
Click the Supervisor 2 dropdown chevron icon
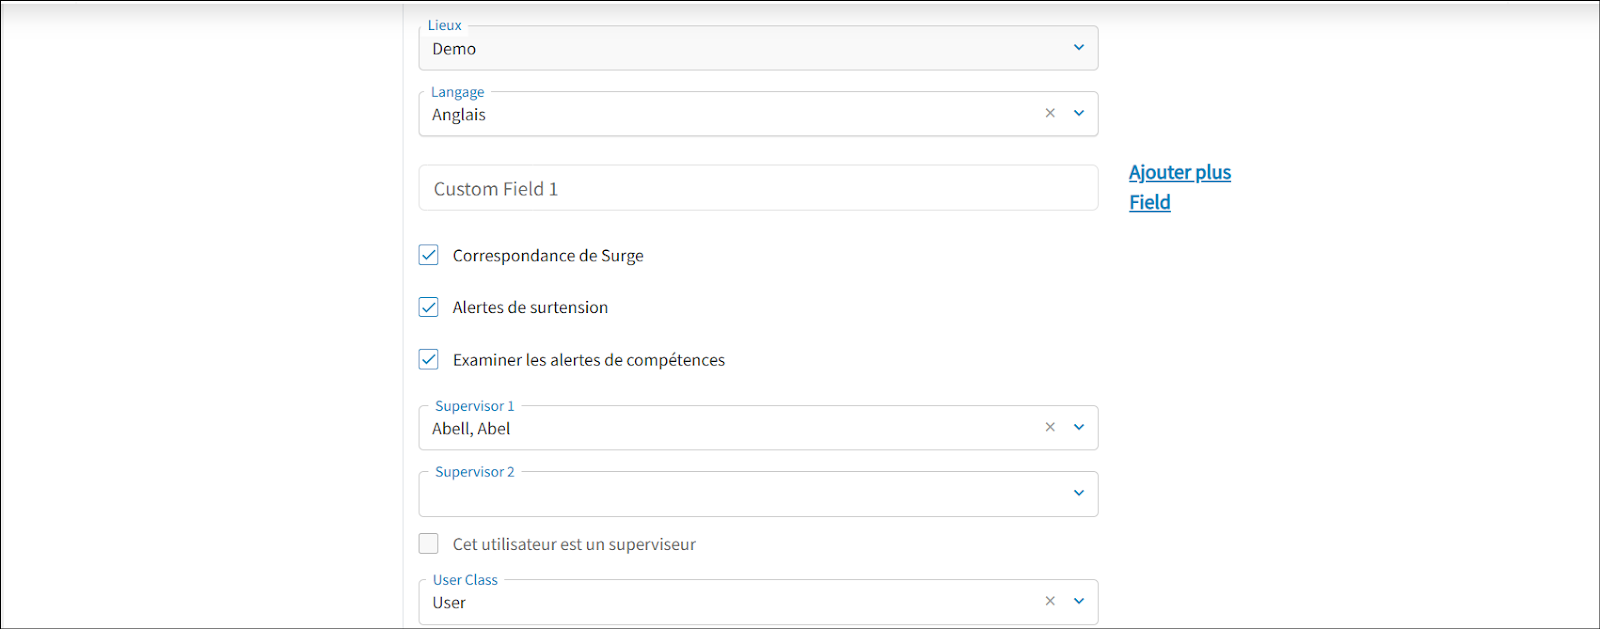tap(1078, 493)
